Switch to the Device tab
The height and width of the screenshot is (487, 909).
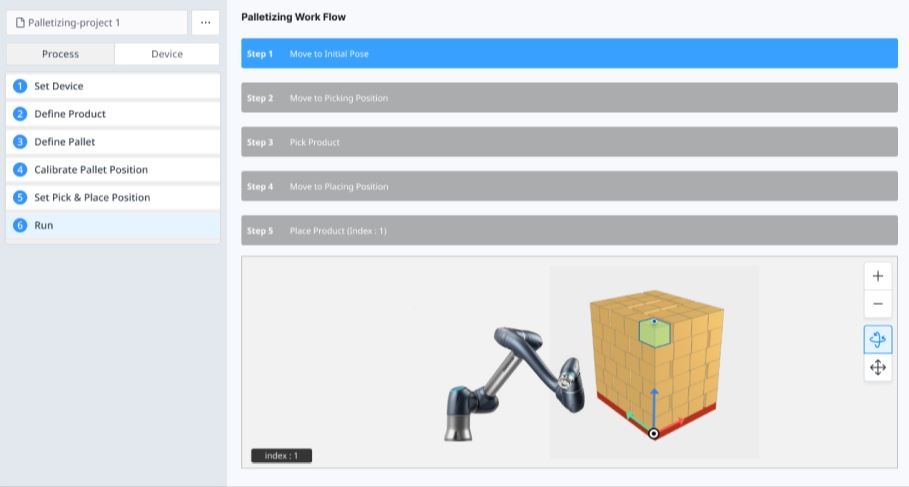[x=167, y=54]
